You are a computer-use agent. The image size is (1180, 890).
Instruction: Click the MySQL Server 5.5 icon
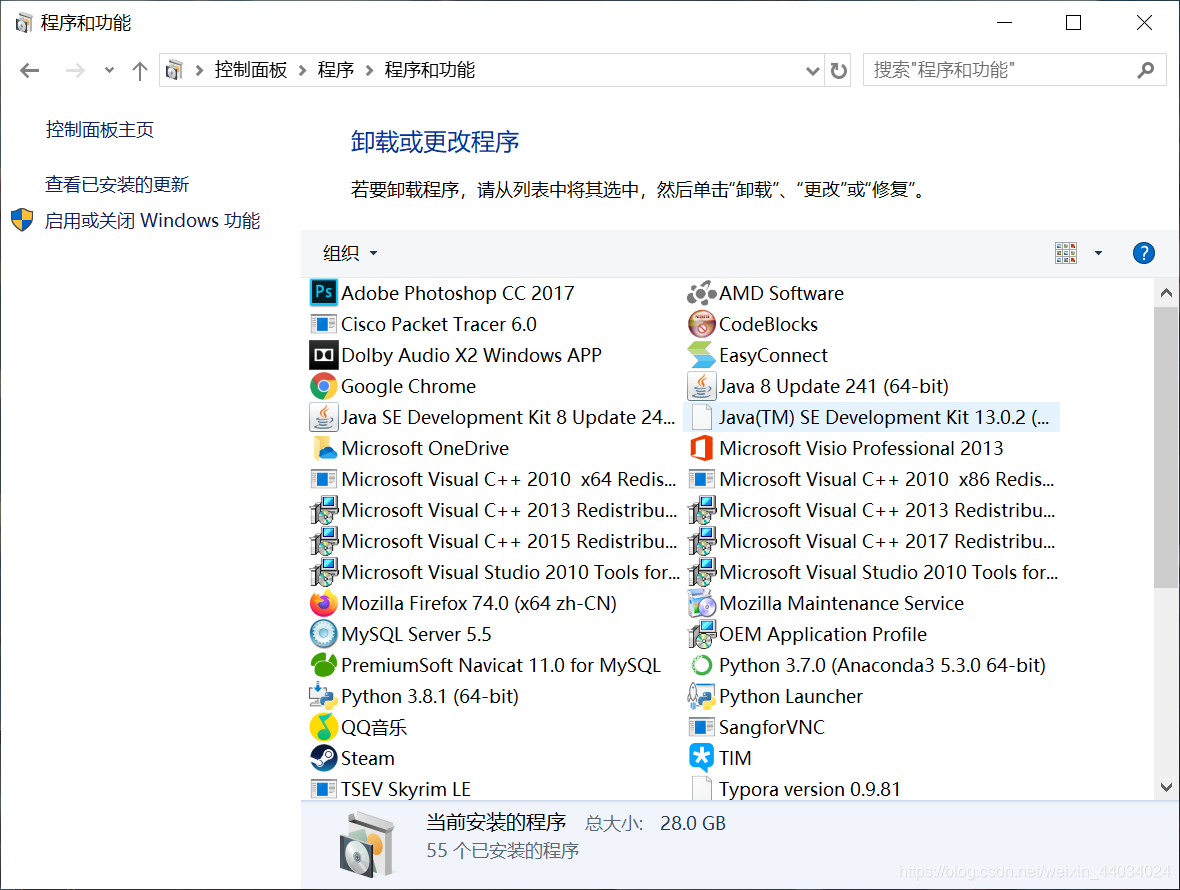click(x=324, y=634)
